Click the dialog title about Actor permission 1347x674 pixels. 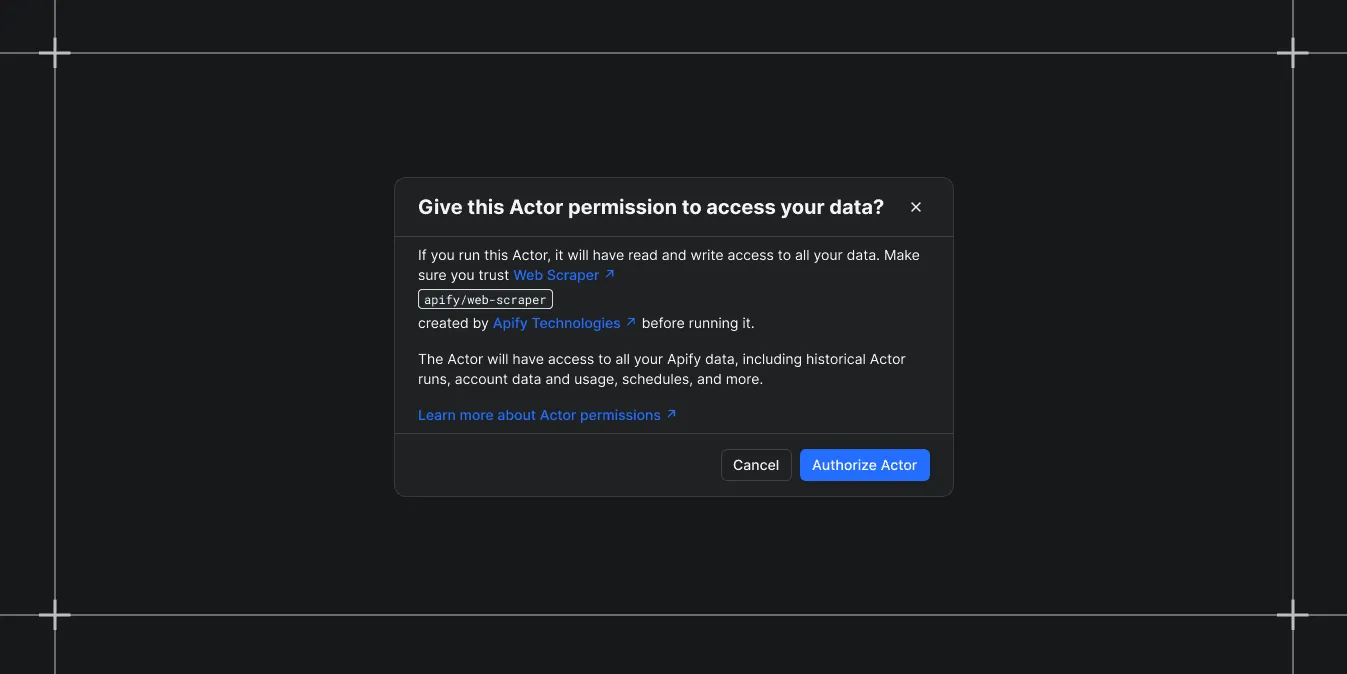tap(651, 207)
